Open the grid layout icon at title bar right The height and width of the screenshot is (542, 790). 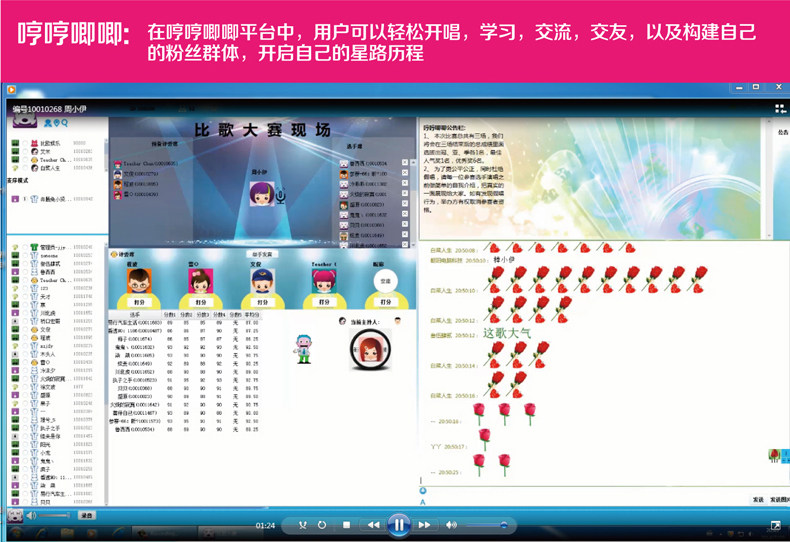pos(780,109)
